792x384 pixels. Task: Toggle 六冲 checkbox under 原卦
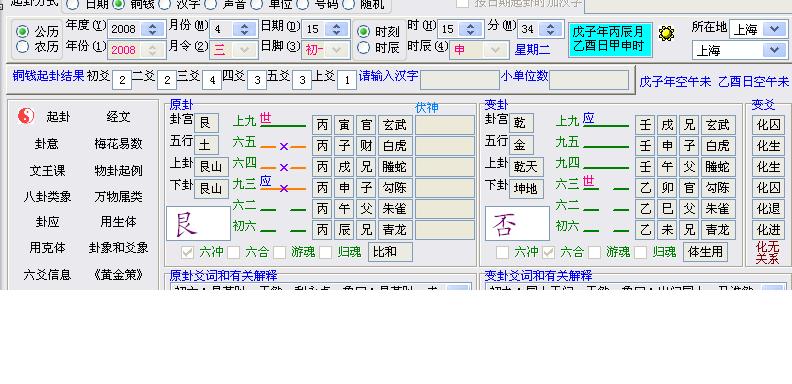click(187, 252)
